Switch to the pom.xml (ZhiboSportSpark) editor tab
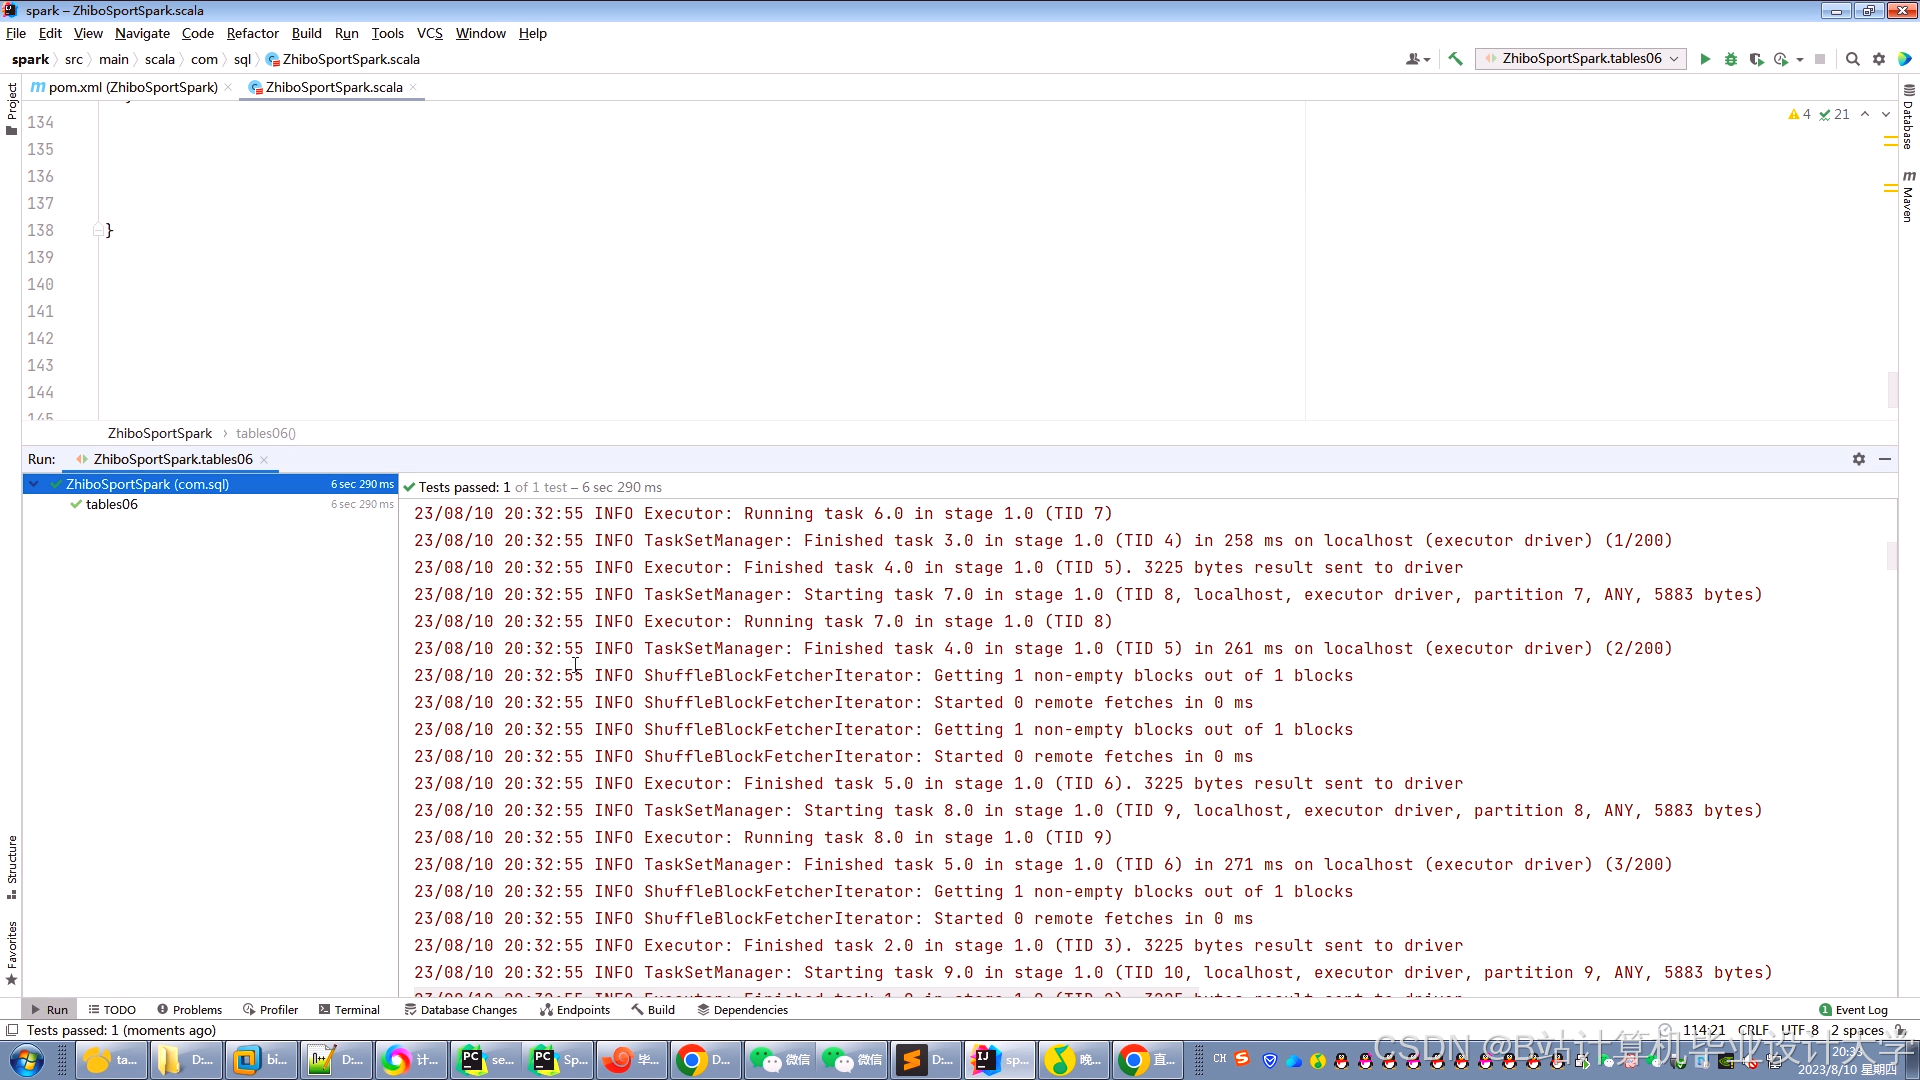The image size is (1920, 1080). [x=132, y=87]
